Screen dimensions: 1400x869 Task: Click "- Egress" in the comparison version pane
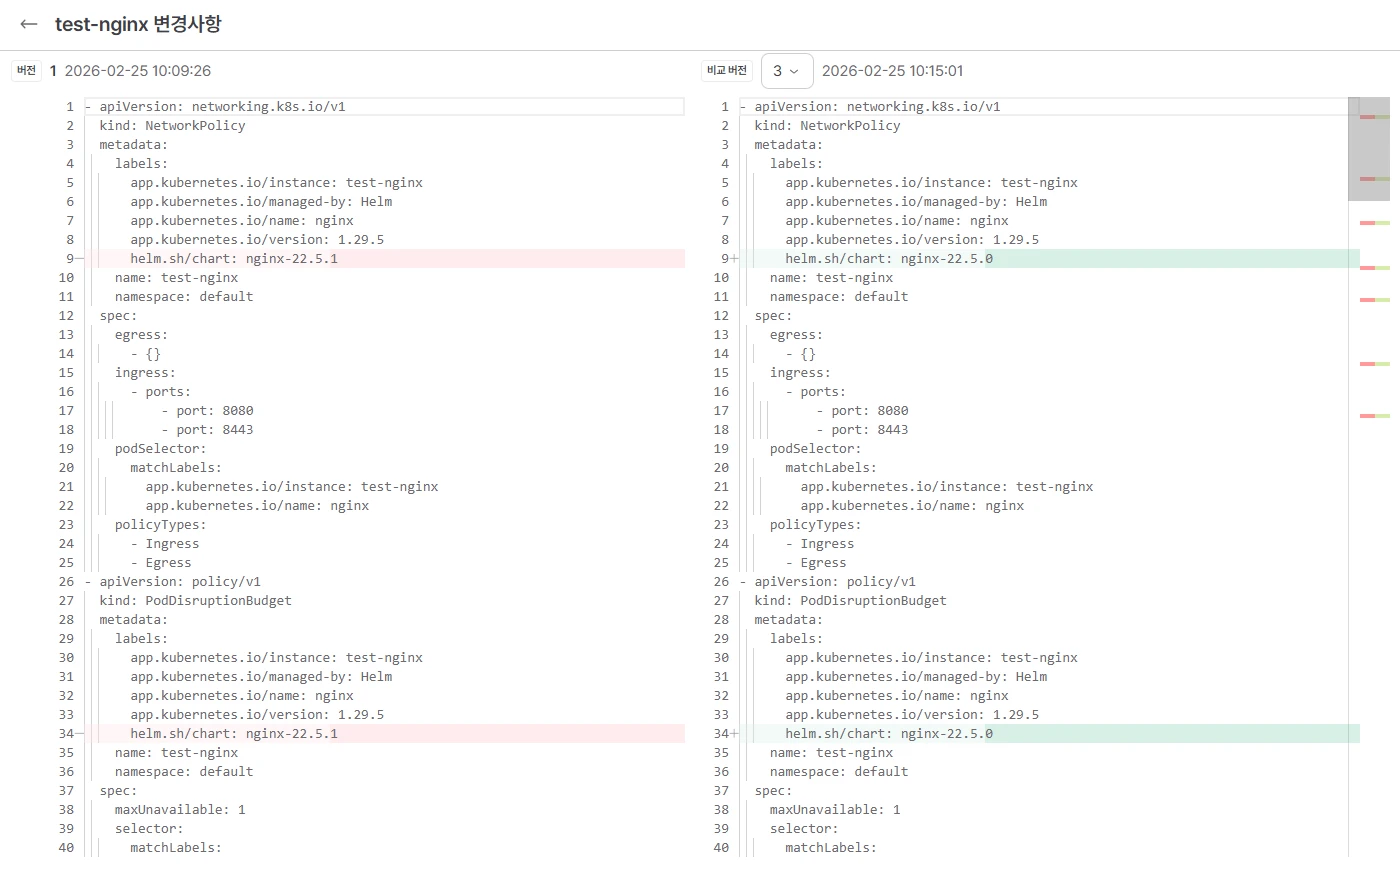[816, 563]
